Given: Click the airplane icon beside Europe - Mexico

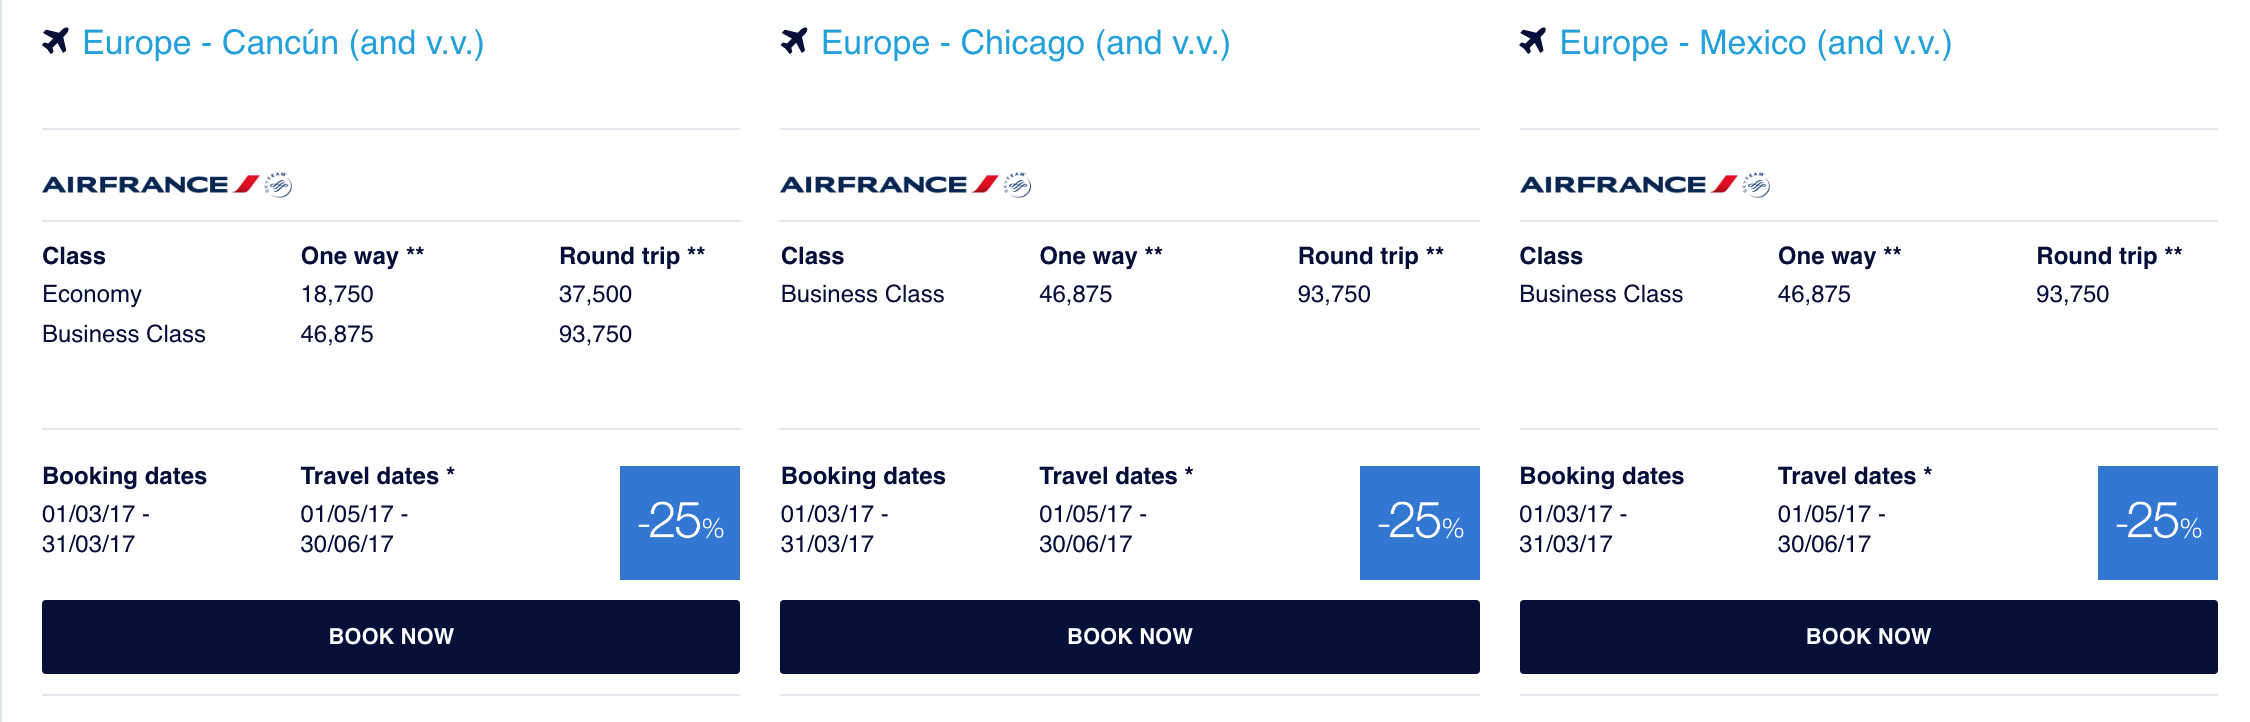Looking at the screenshot, I should tap(1533, 41).
